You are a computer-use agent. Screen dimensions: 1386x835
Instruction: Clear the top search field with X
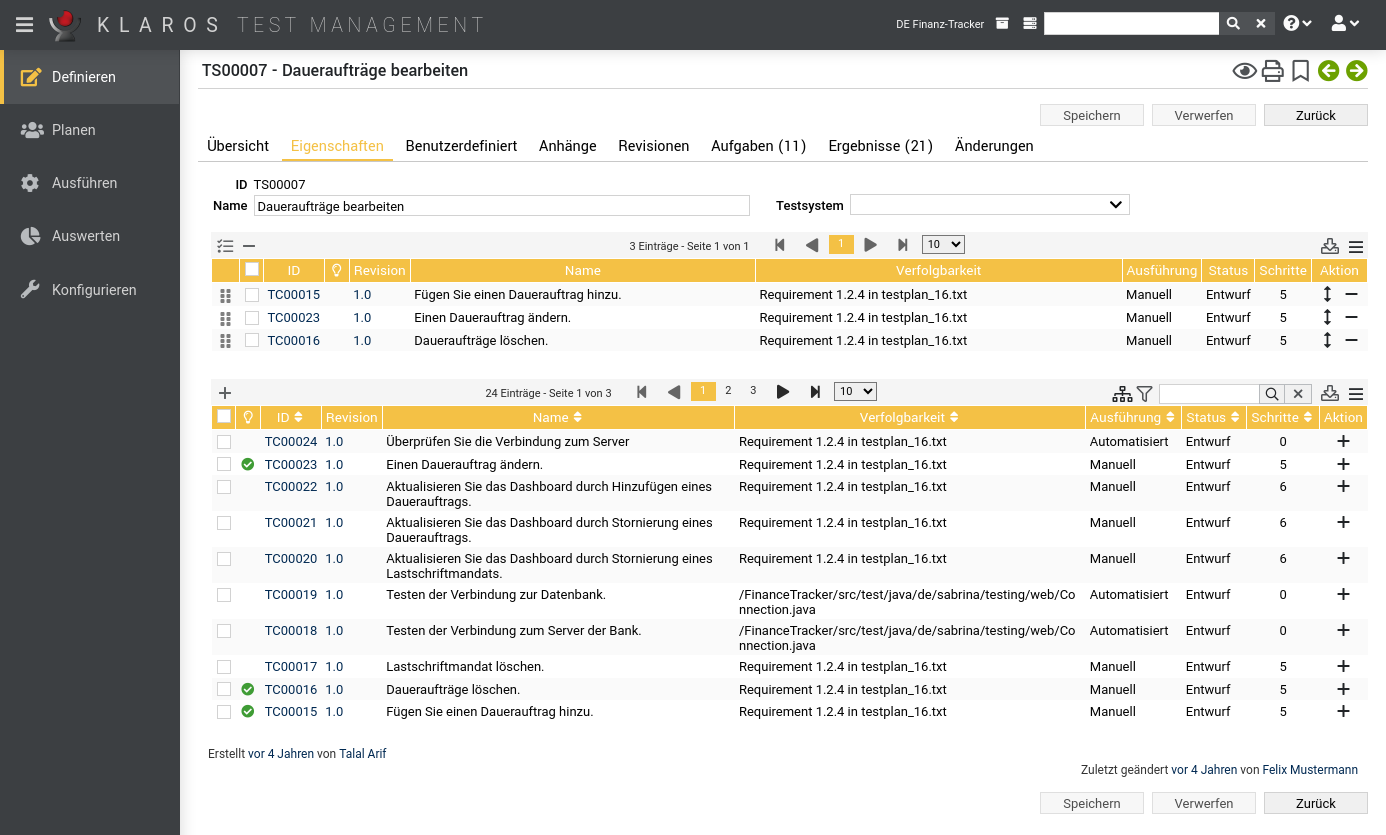click(x=1261, y=24)
